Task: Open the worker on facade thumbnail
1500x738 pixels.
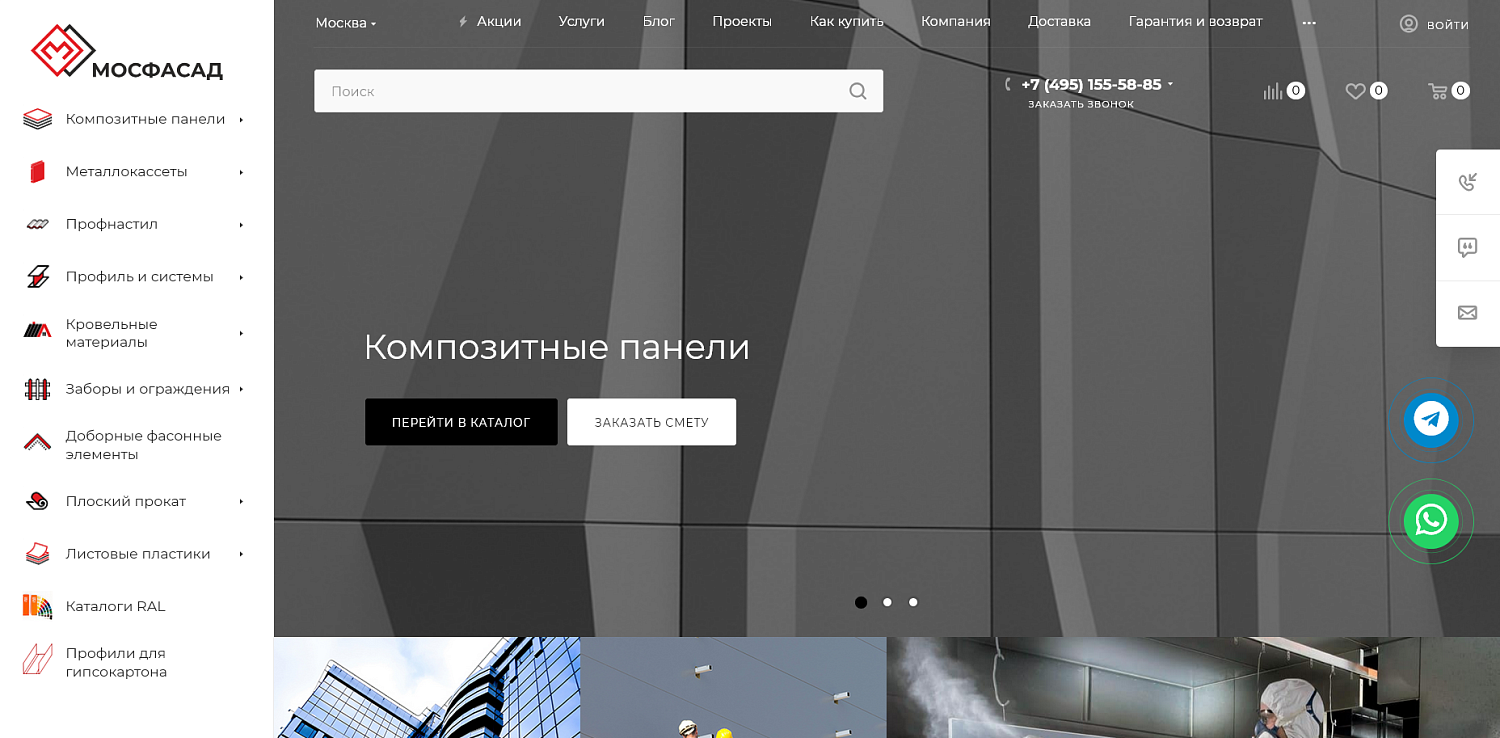Action: coord(733,688)
